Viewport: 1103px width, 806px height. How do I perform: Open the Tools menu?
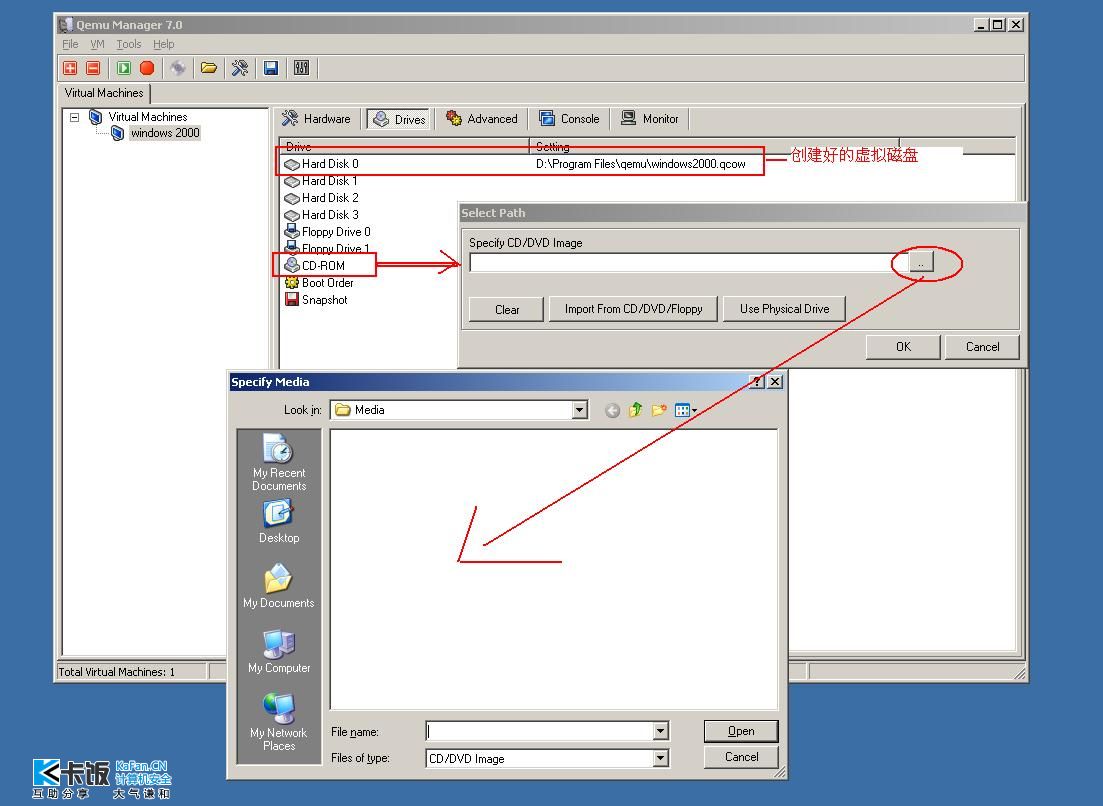[x=129, y=44]
